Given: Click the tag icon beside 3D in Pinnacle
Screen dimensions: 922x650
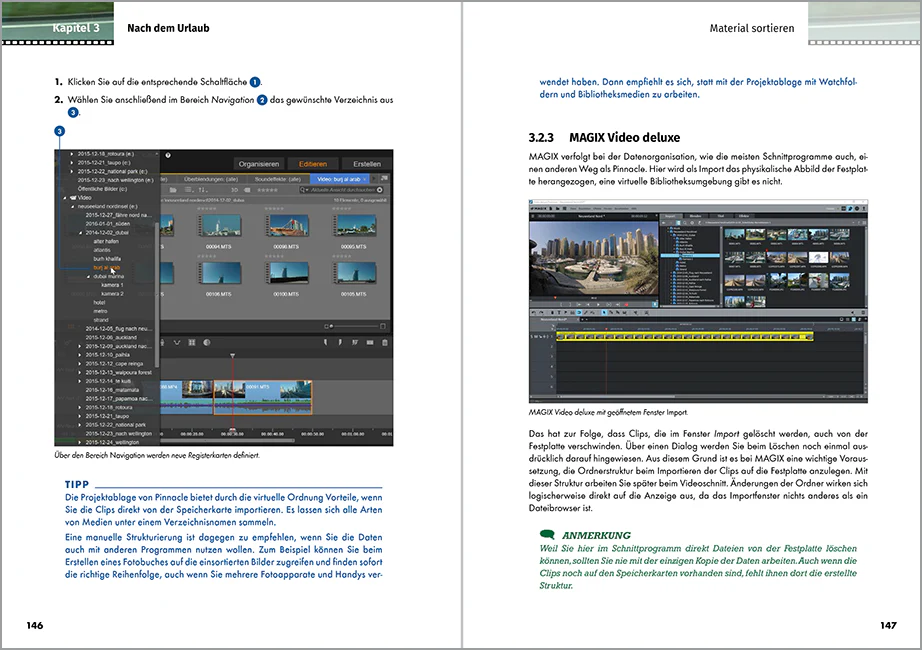Looking at the screenshot, I should click(x=247, y=190).
